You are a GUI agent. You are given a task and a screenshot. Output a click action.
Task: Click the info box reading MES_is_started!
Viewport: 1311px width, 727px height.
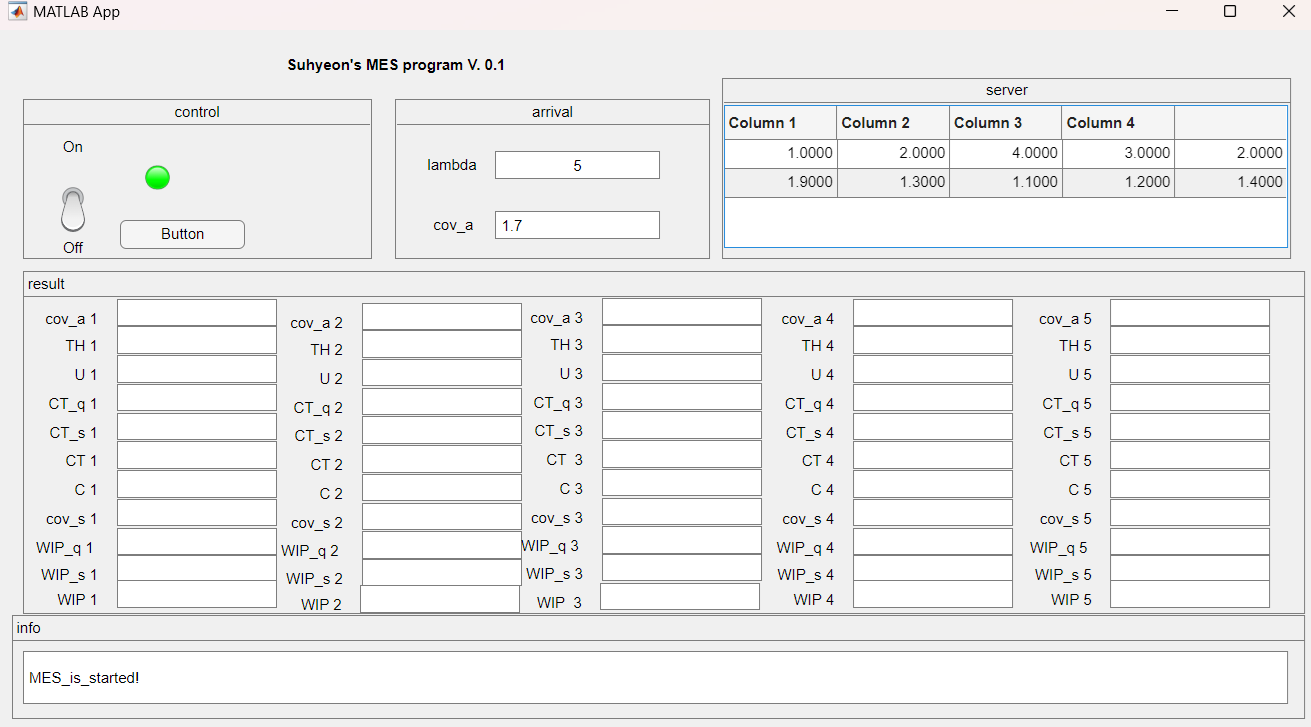coord(655,678)
